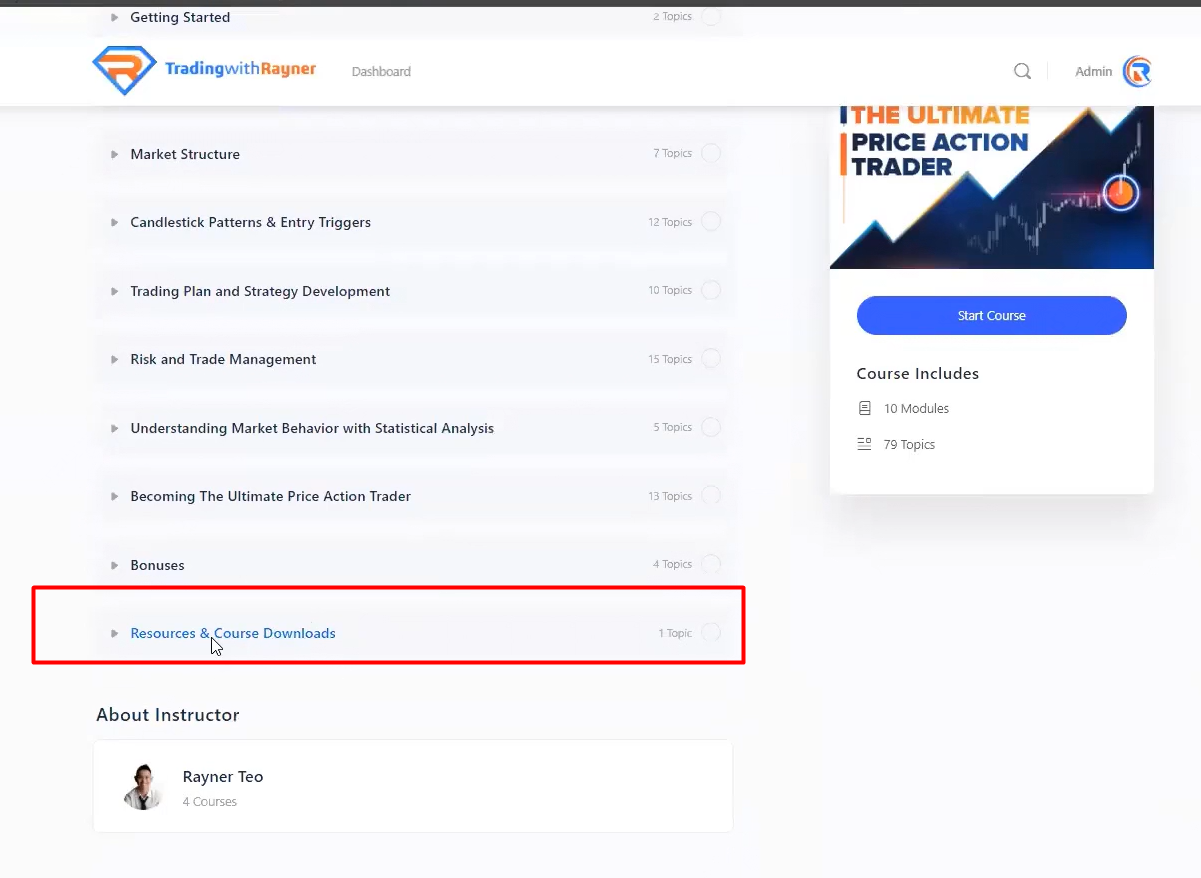Expand Trading Plan and Strategy Development arrow
Screen dimensions: 1201x878
114,291
